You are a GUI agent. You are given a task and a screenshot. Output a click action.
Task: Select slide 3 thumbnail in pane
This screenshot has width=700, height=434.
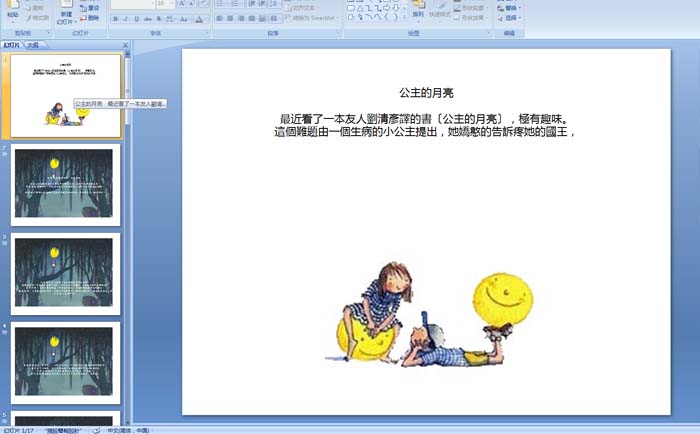(x=66, y=273)
